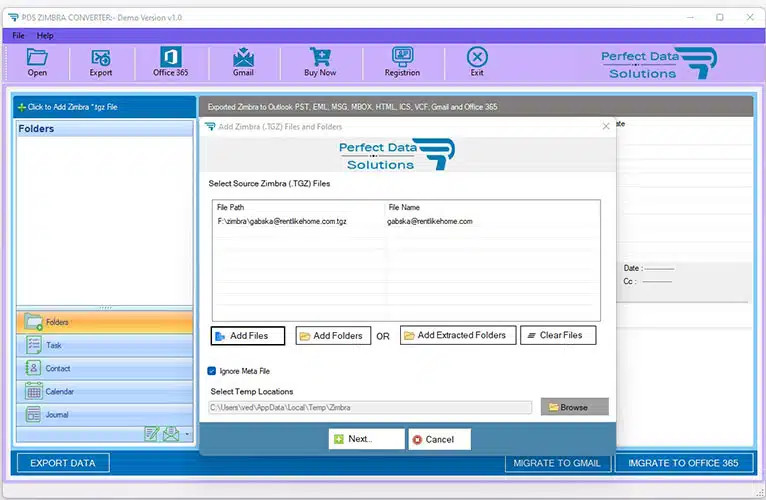The width and height of the screenshot is (766, 500).
Task: Expand the navigation pane options arrow
Action: (187, 434)
